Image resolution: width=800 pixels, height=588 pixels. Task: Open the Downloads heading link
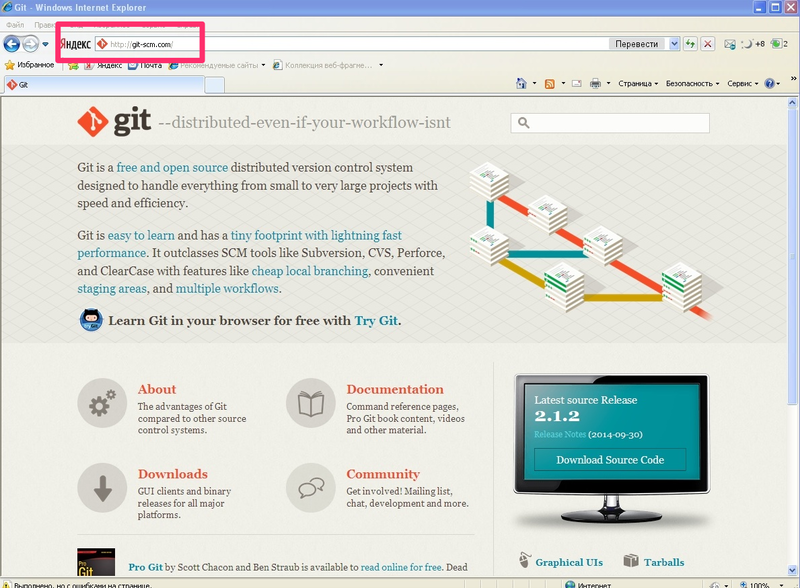click(x=172, y=474)
